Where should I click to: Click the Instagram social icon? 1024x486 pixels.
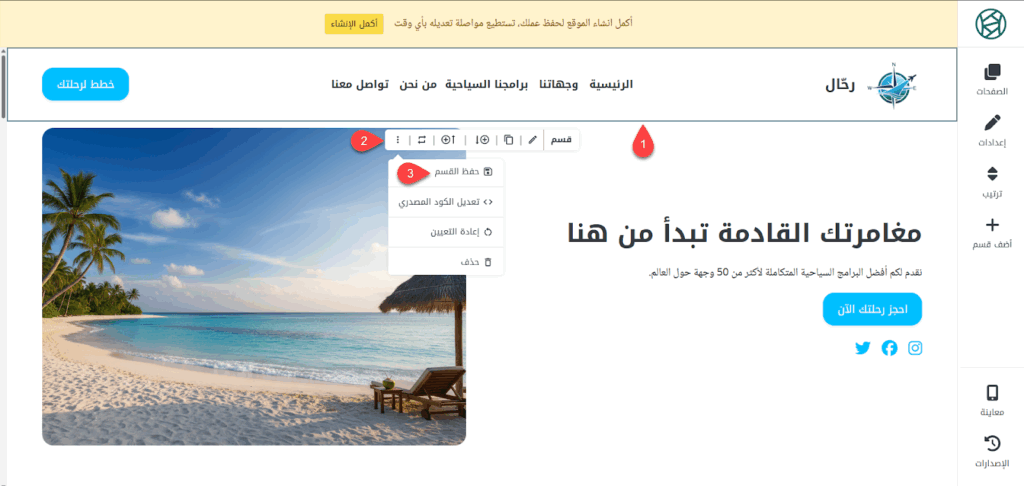[x=915, y=348]
